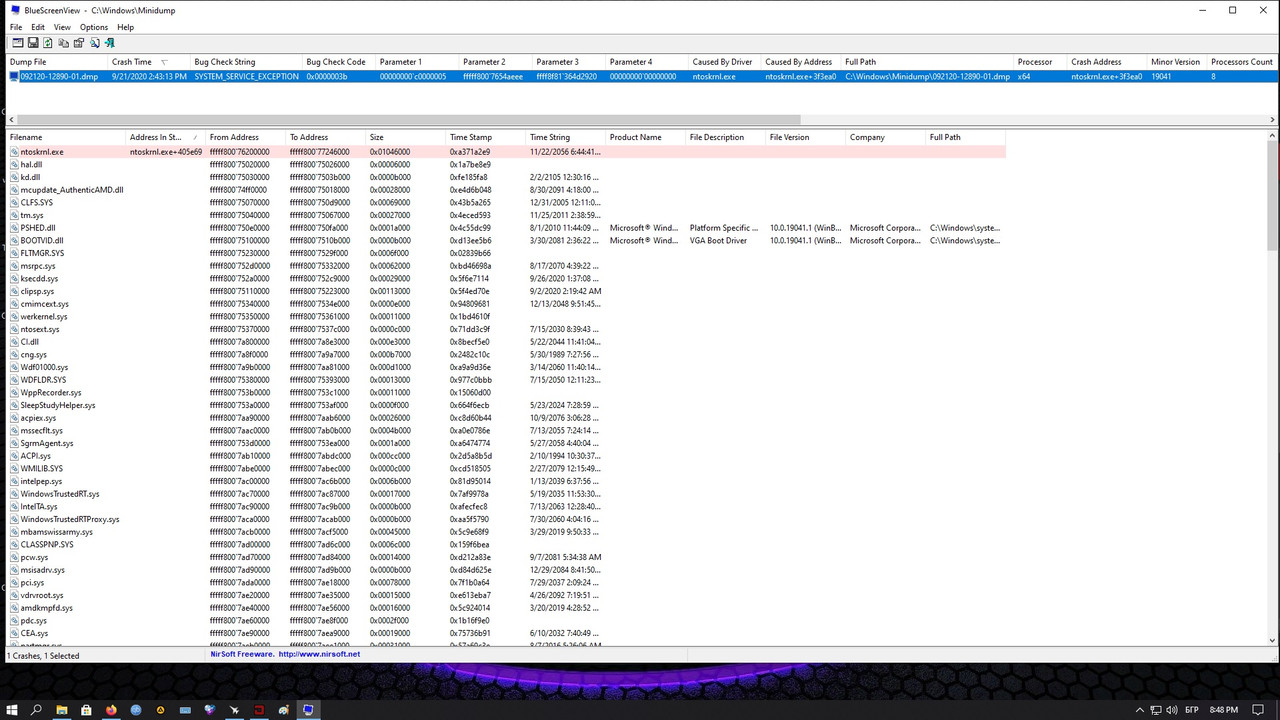Open Microsoft Store from the taskbar
This screenshot has height=720, width=1280.
click(x=86, y=710)
